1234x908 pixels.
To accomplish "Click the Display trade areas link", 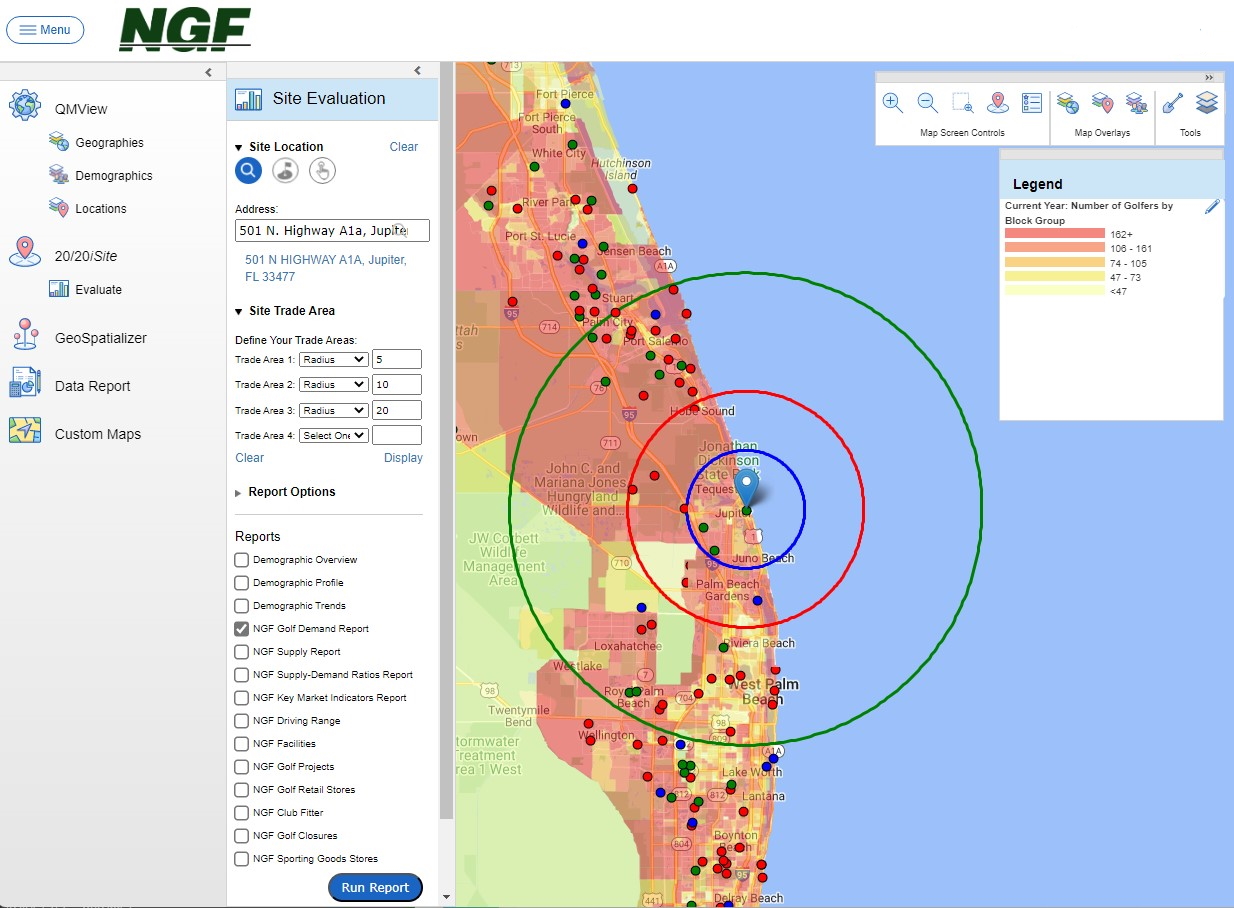I will click(x=403, y=458).
